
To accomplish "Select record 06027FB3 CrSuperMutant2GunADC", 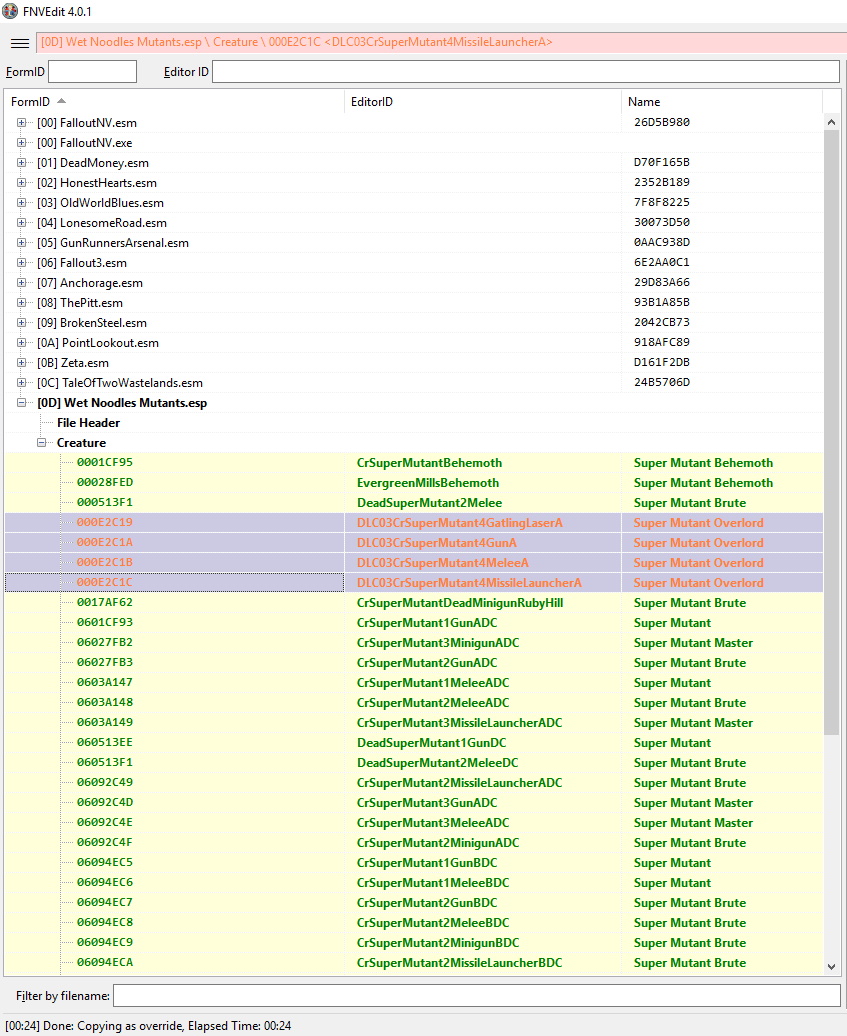I will [414, 663].
